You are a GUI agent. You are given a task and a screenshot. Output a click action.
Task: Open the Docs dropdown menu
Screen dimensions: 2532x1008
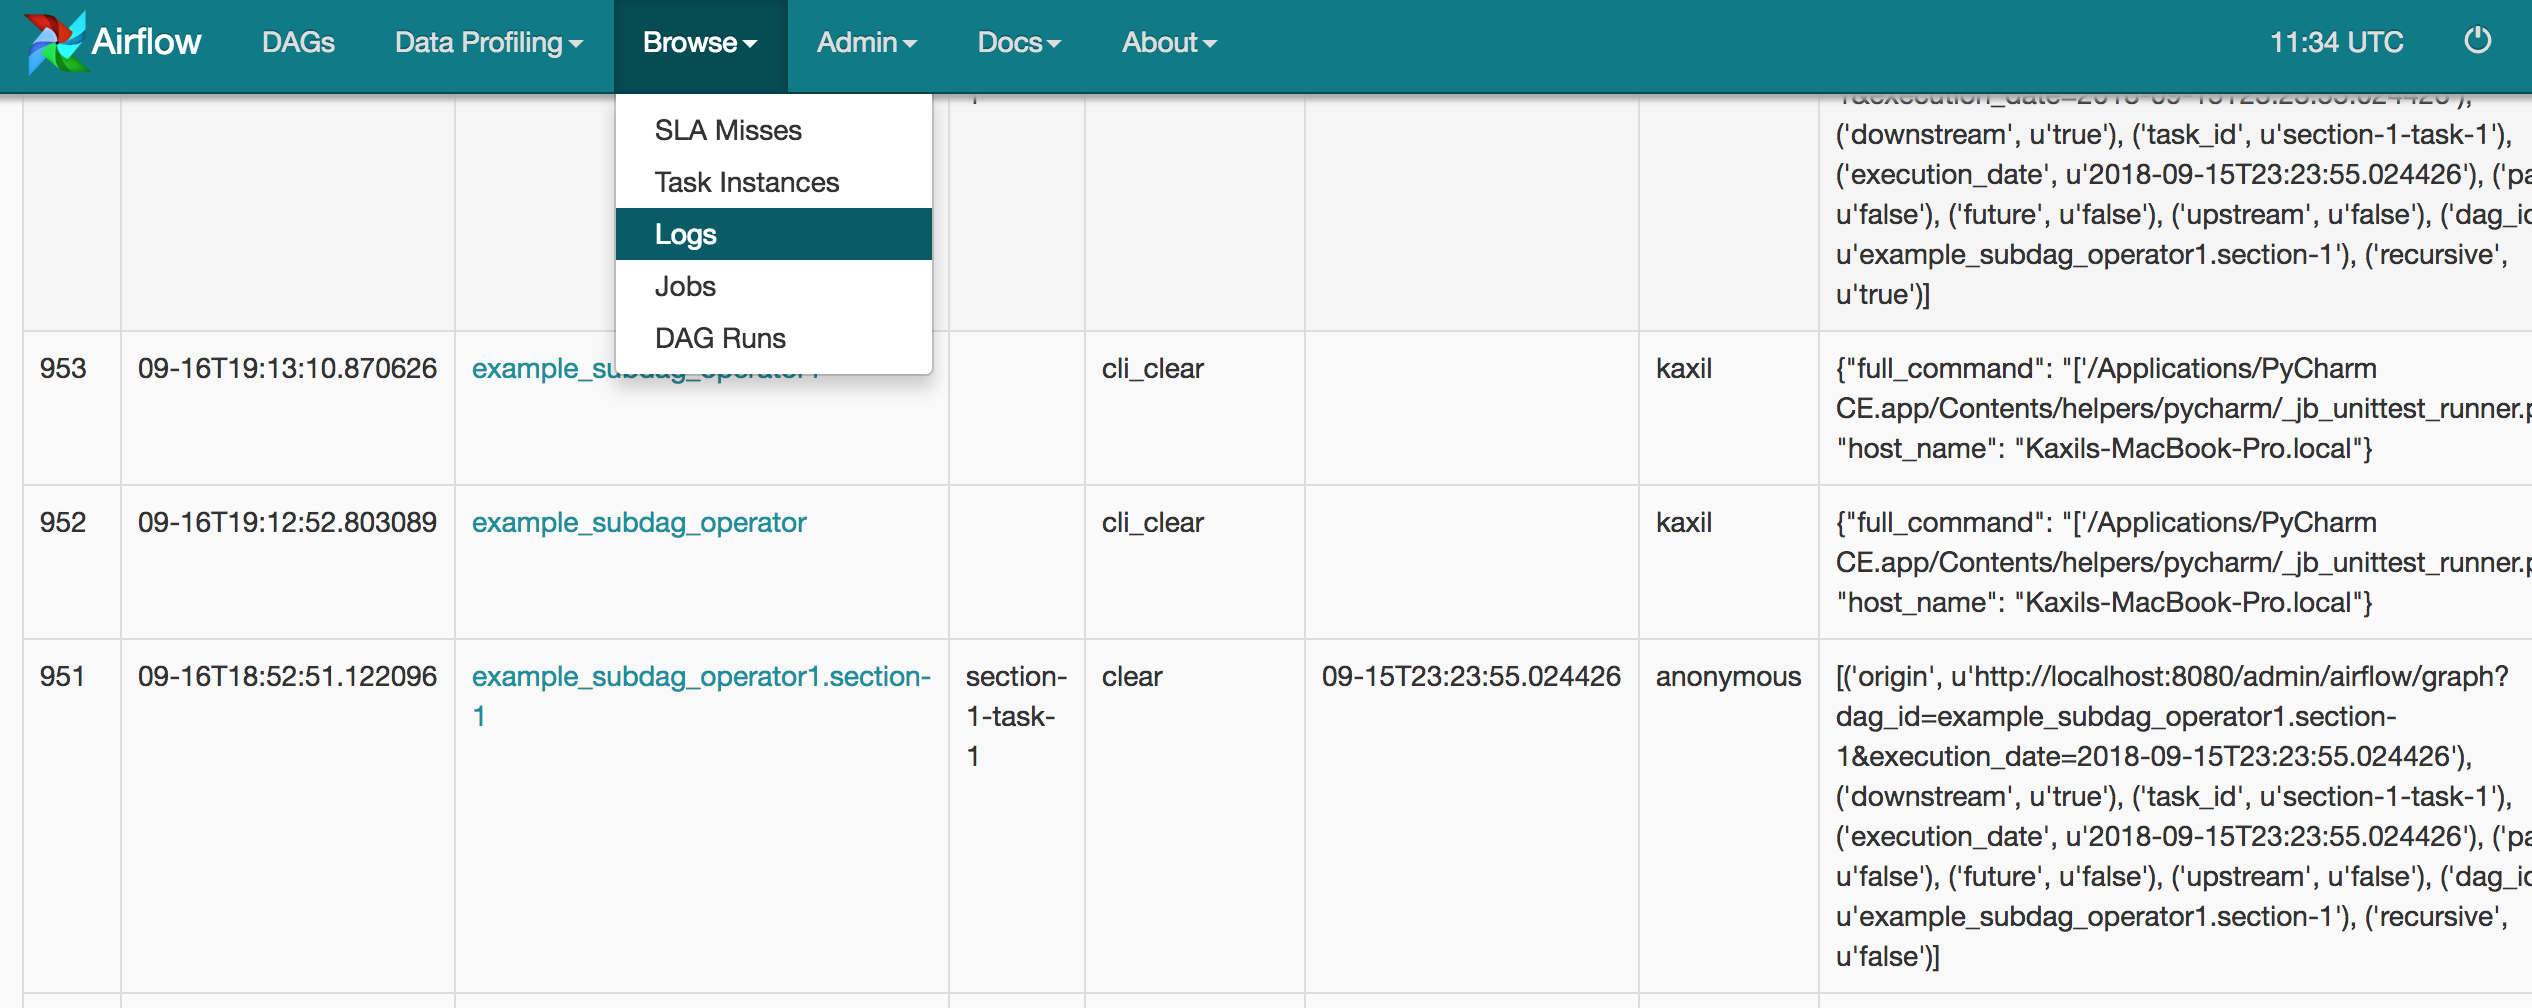pyautogui.click(x=1019, y=42)
